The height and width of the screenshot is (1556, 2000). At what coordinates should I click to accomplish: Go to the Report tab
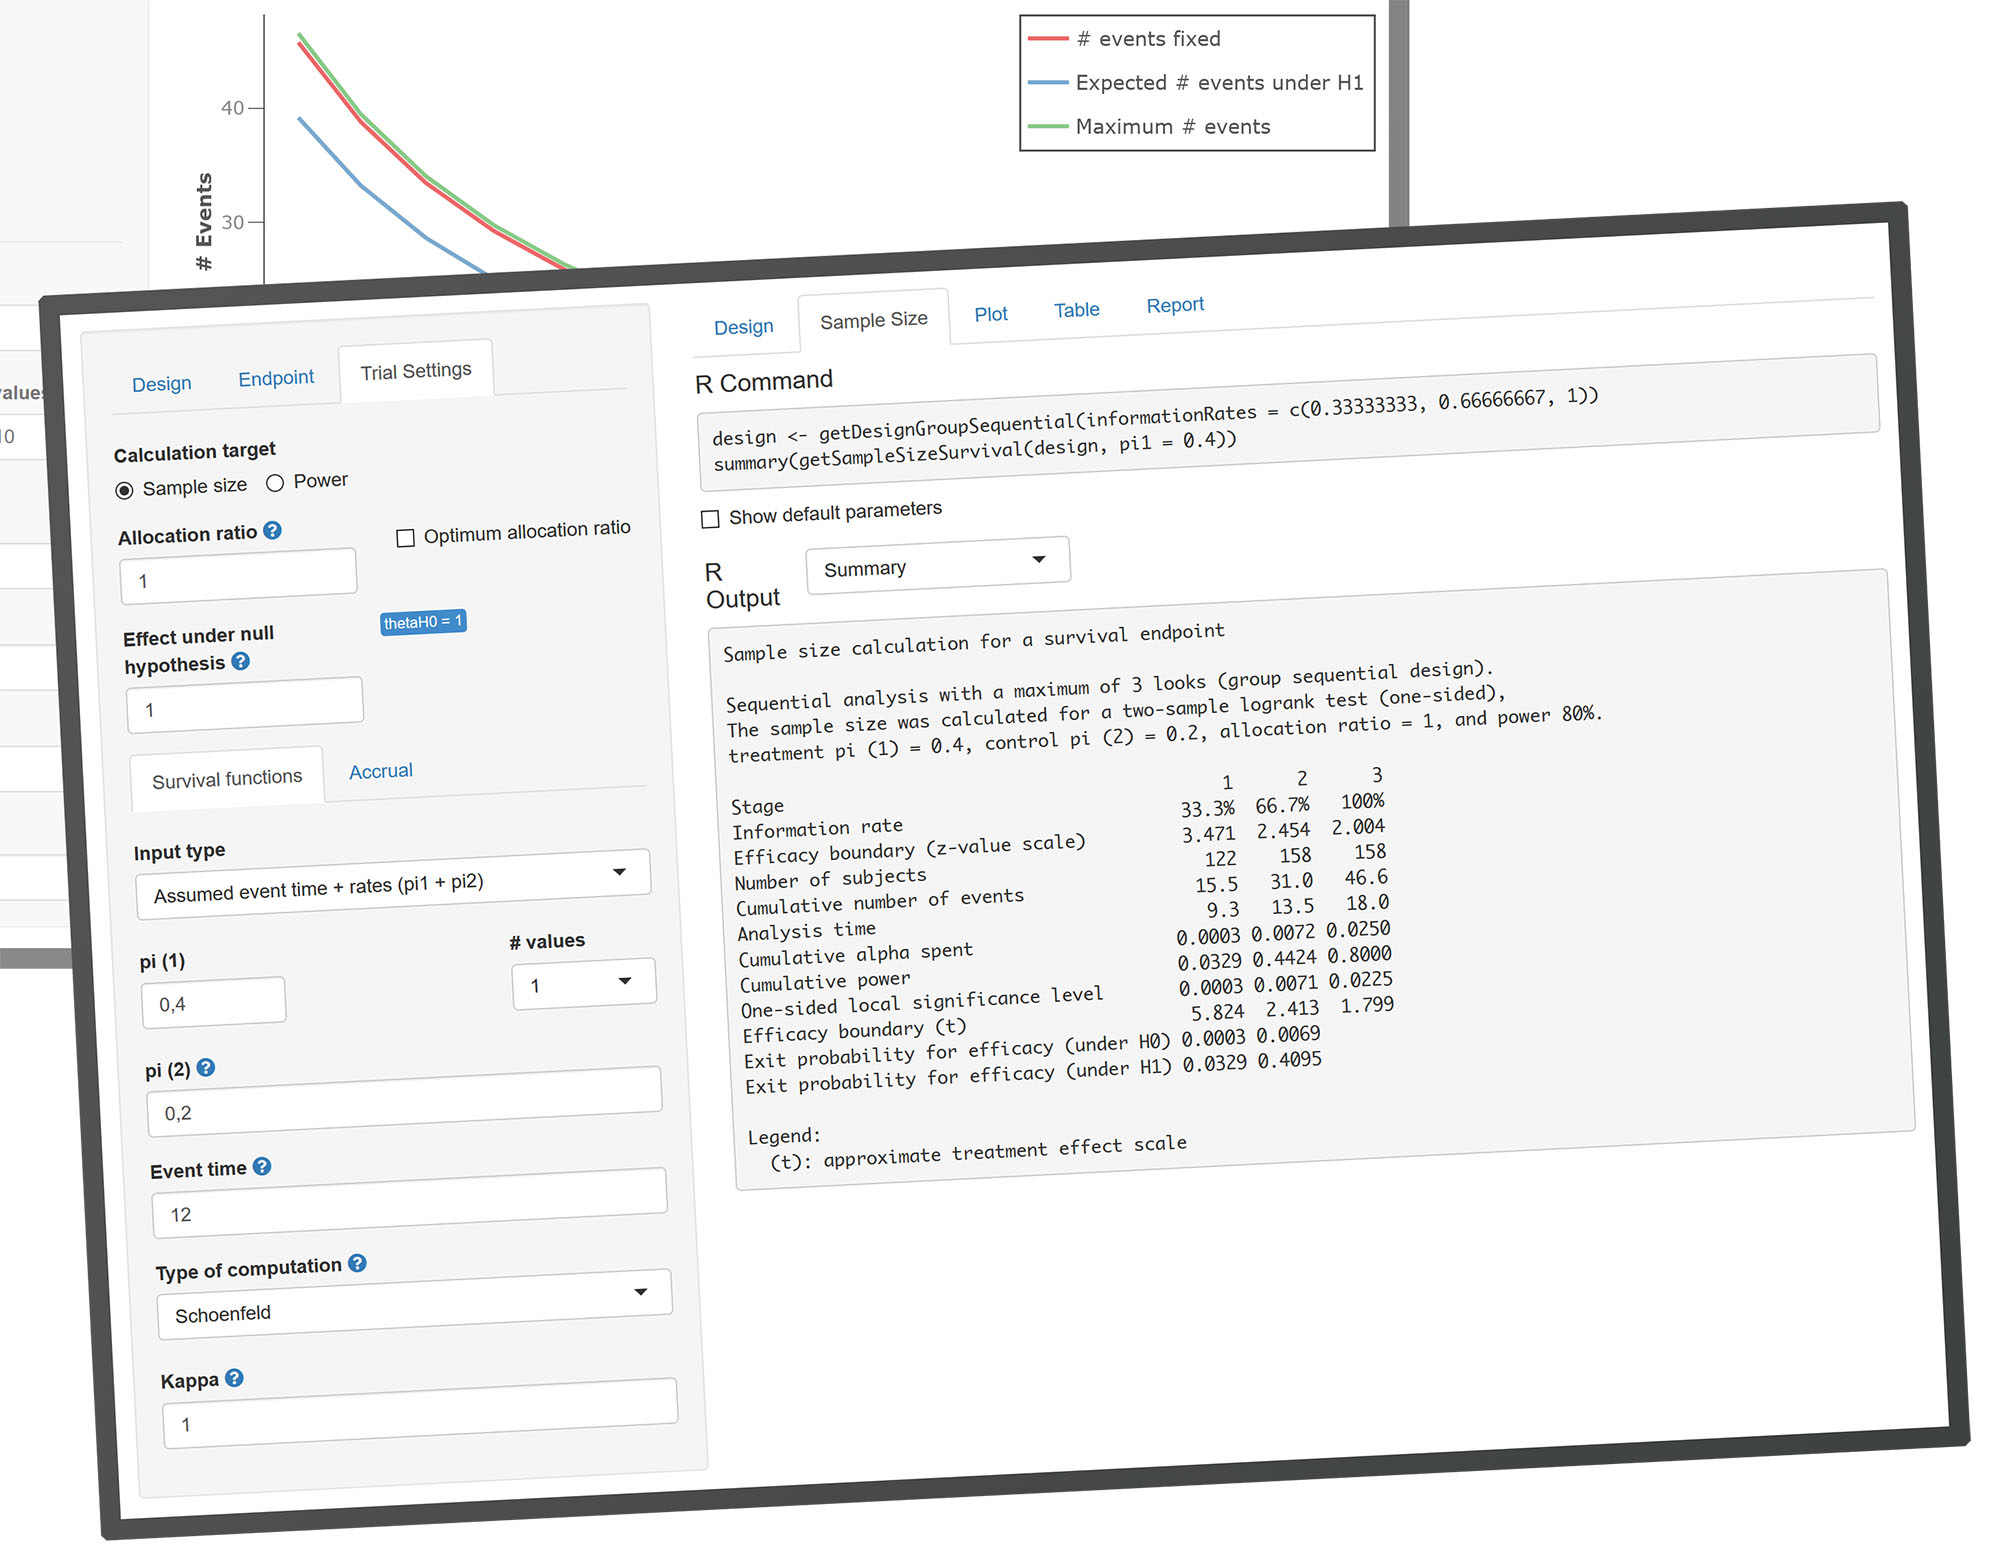pos(1175,305)
